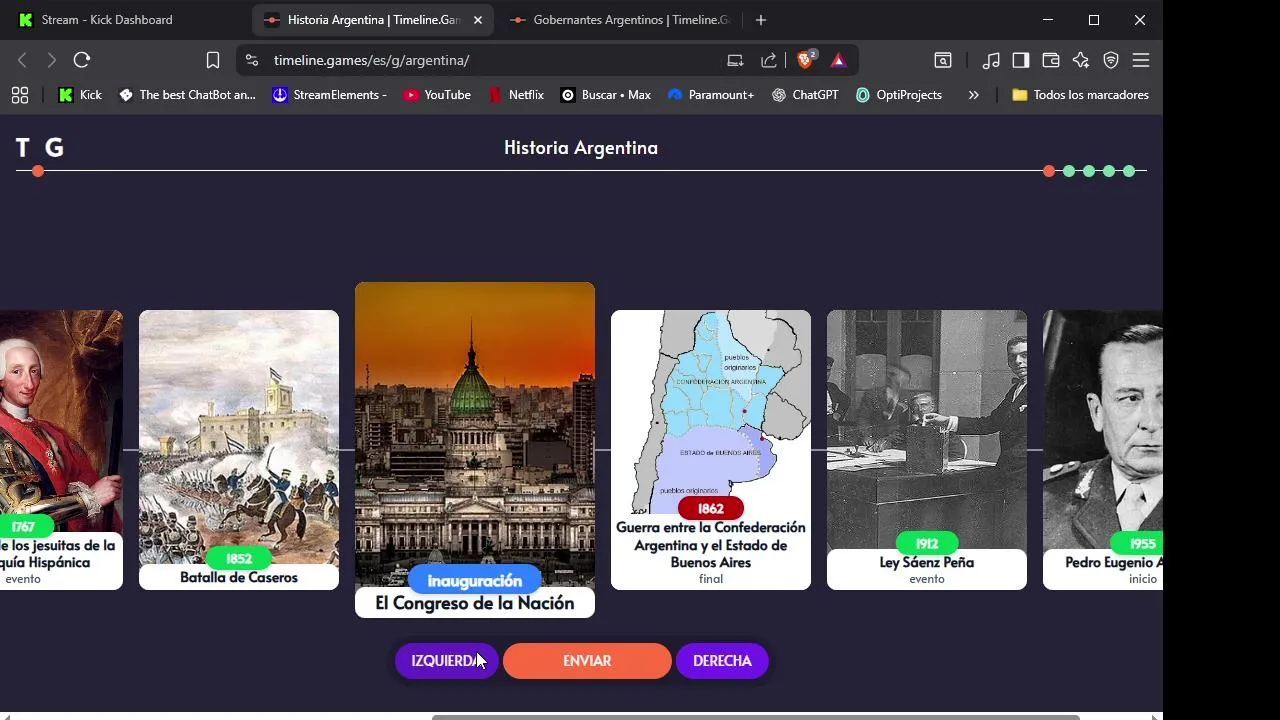Toggle the browser sidebar panel icon
This screenshot has height=720, width=1280.
click(x=1021, y=60)
